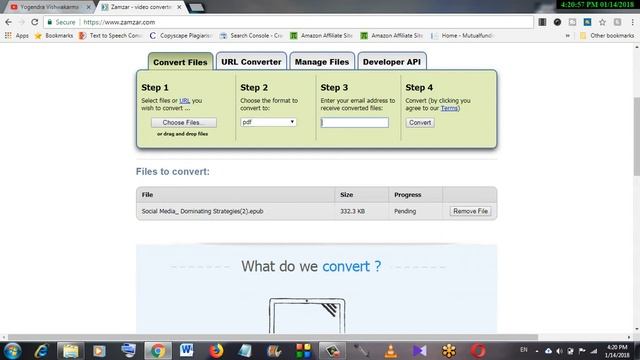Open the Apps grid shortcut
Viewport: 640px width, 360px height.
tap(17, 36)
